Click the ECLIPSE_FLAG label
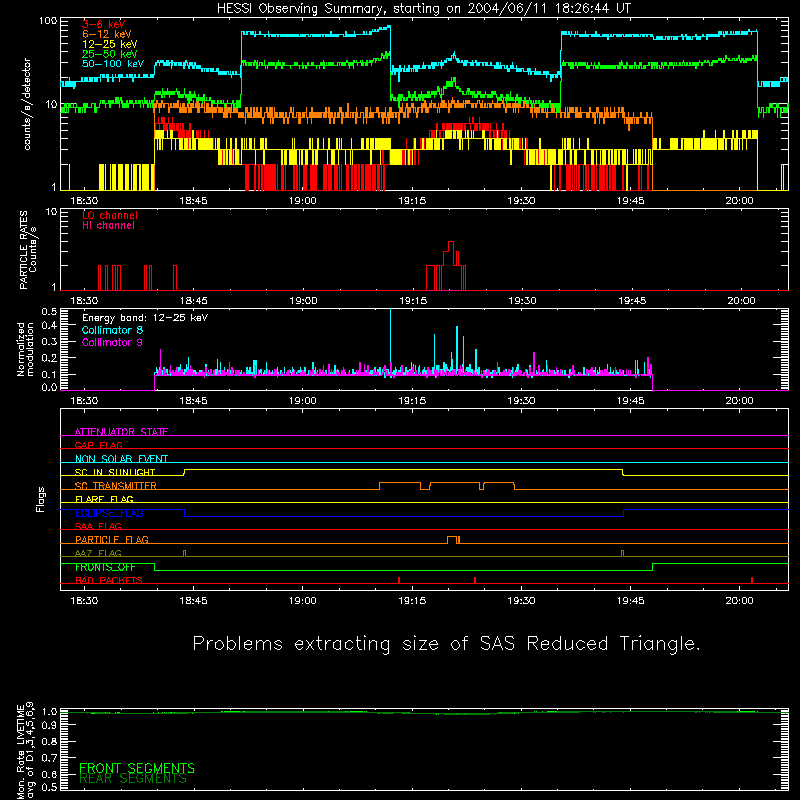This screenshot has width=800, height=800. (109, 513)
